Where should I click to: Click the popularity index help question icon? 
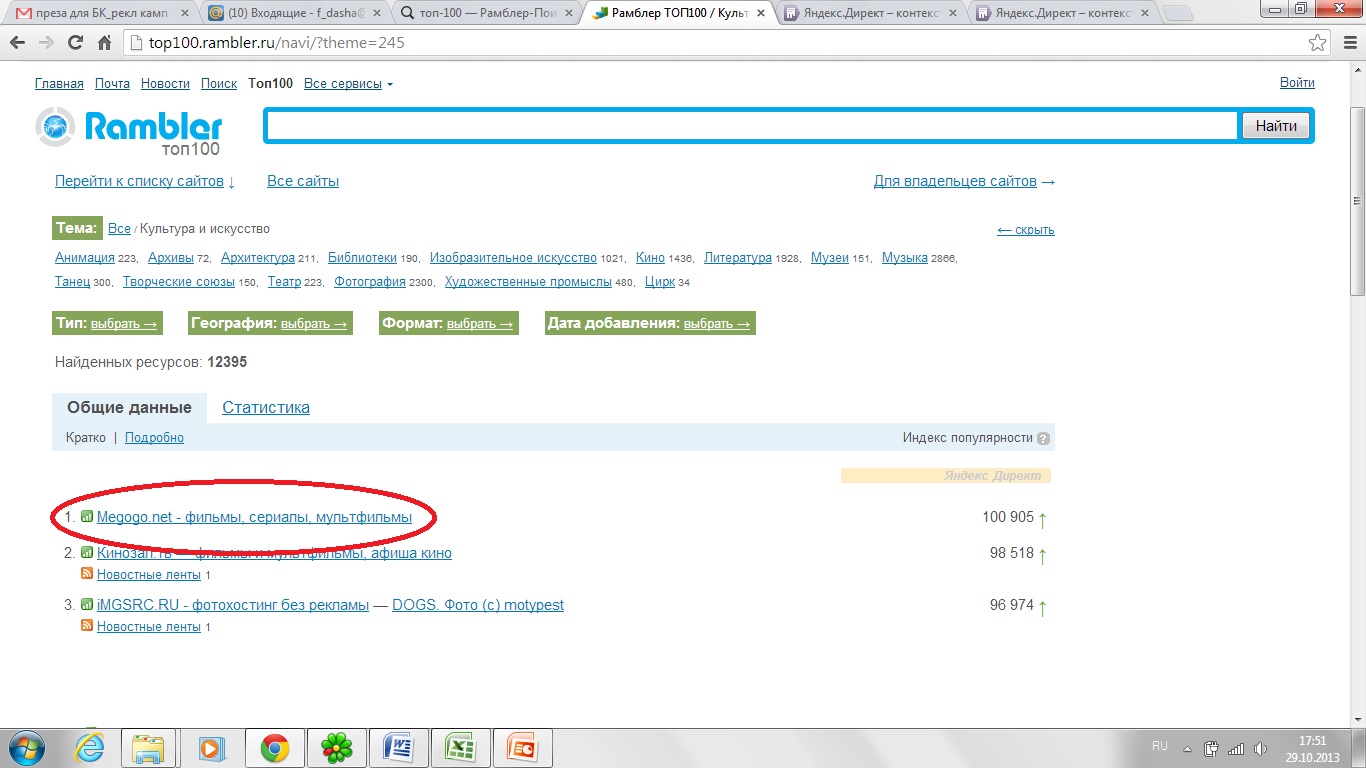click(x=1044, y=438)
